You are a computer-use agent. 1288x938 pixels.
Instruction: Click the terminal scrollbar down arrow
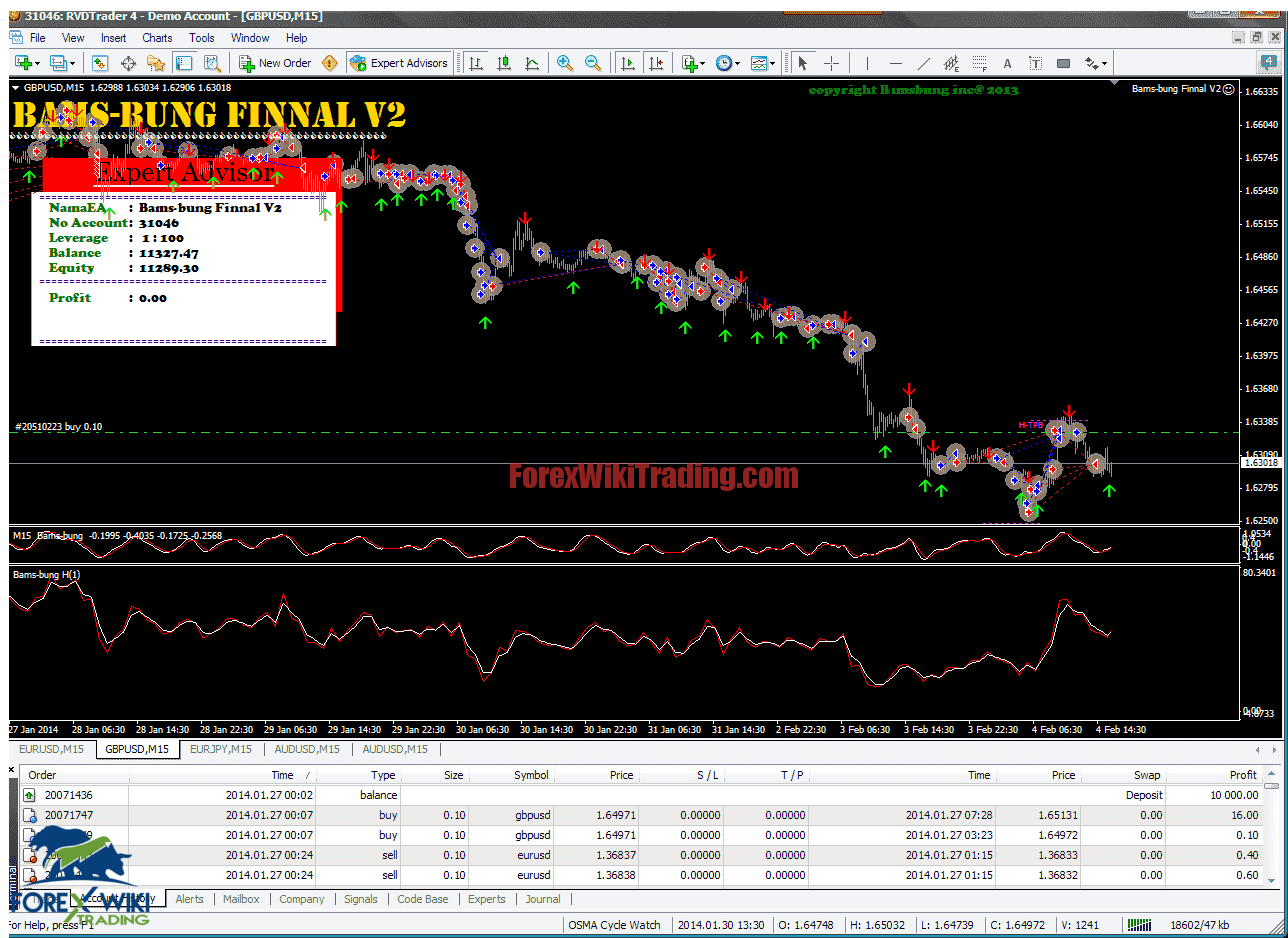tap(1273, 881)
